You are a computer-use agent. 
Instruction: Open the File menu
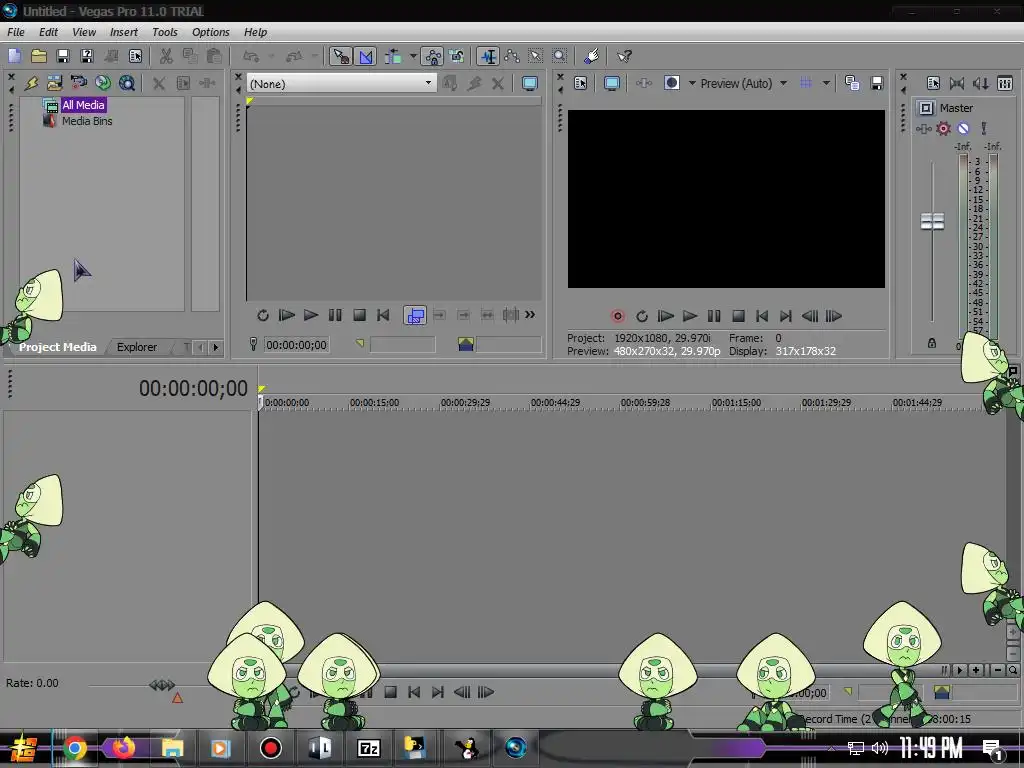pyautogui.click(x=16, y=32)
